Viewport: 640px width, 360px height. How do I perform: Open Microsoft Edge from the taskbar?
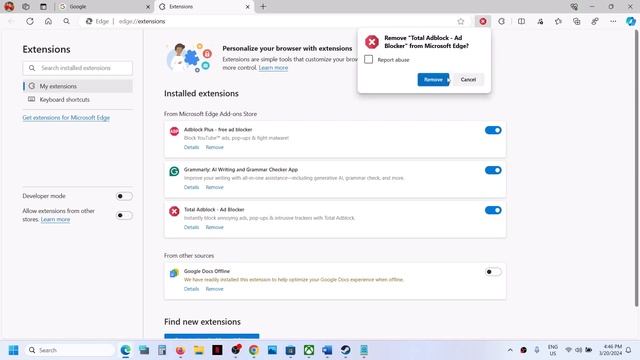(x=125, y=350)
